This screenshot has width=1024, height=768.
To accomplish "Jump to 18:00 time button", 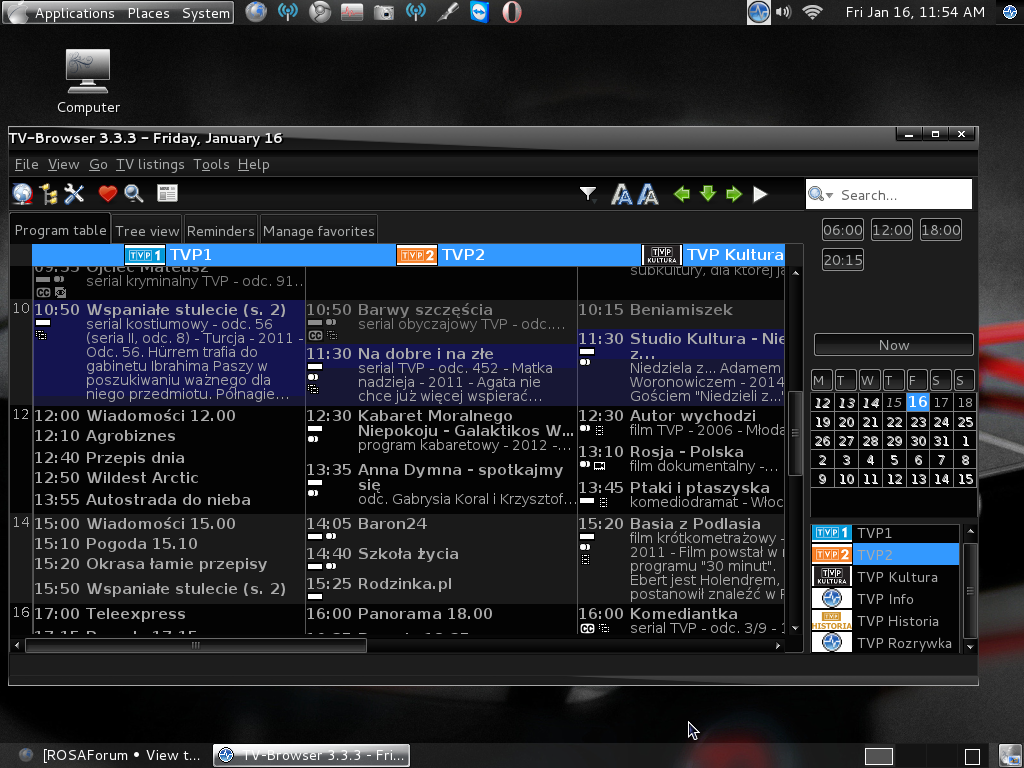I will [x=940, y=230].
